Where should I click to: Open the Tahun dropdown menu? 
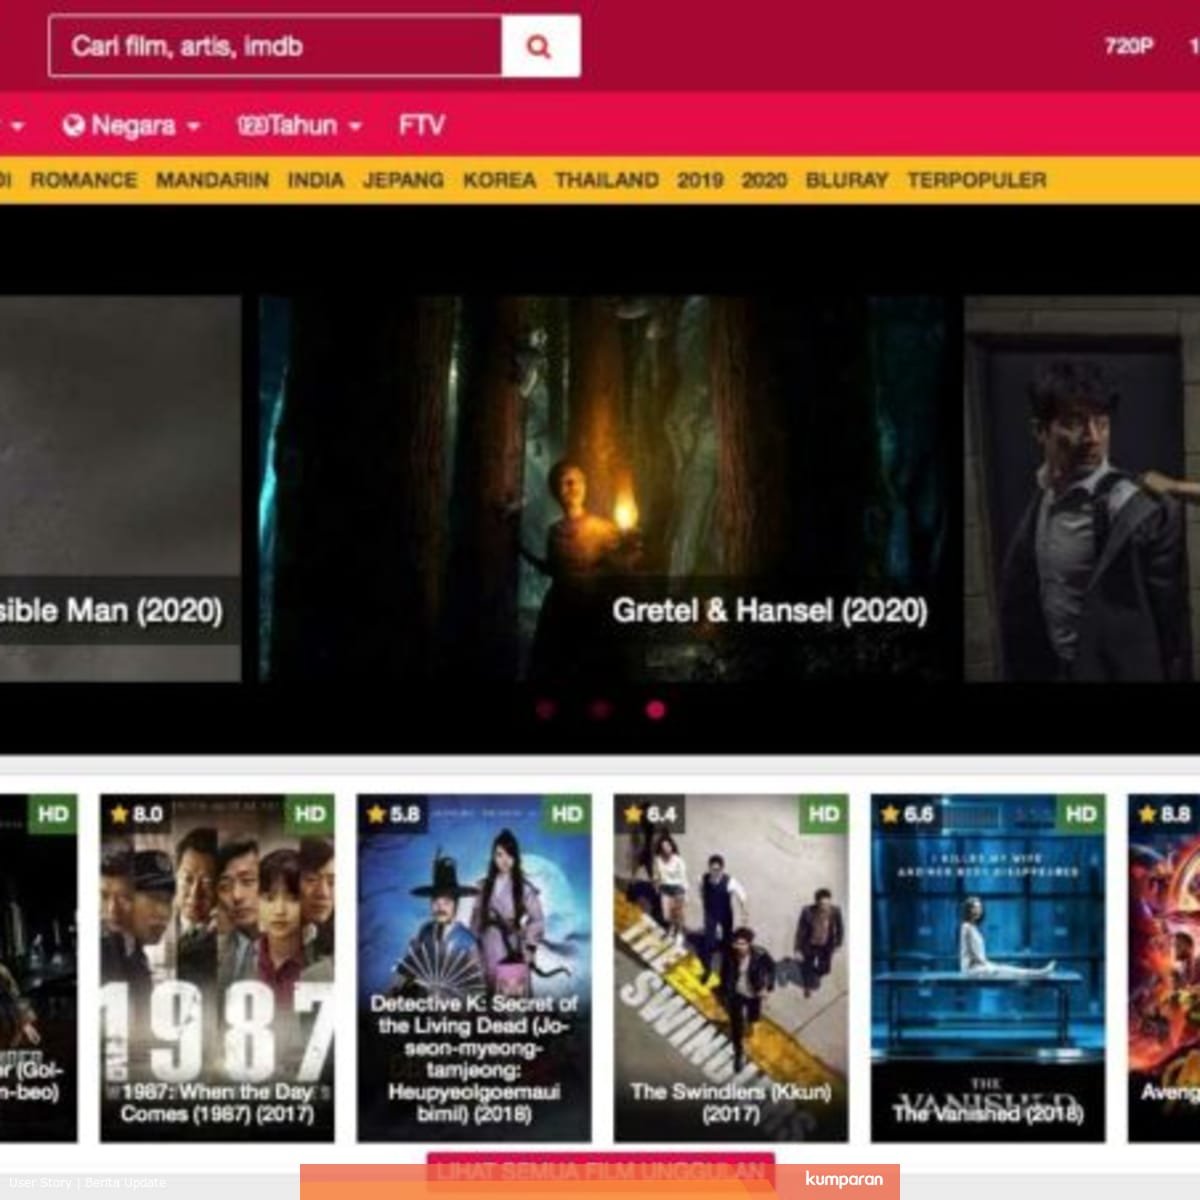pyautogui.click(x=299, y=126)
